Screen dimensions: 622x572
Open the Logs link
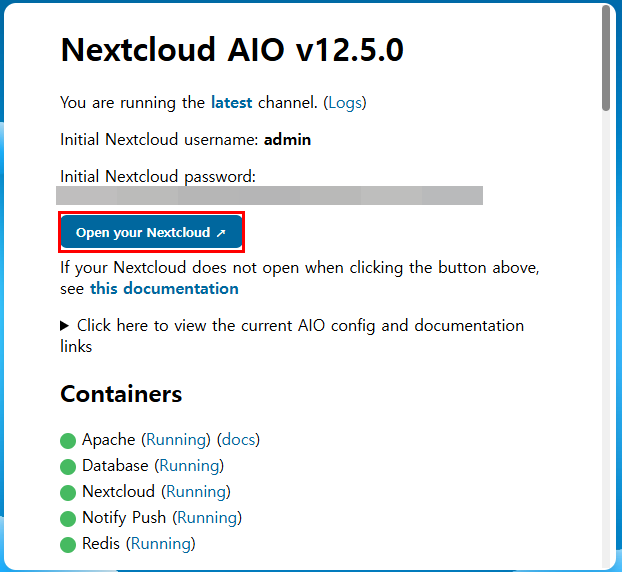pyautogui.click(x=345, y=102)
